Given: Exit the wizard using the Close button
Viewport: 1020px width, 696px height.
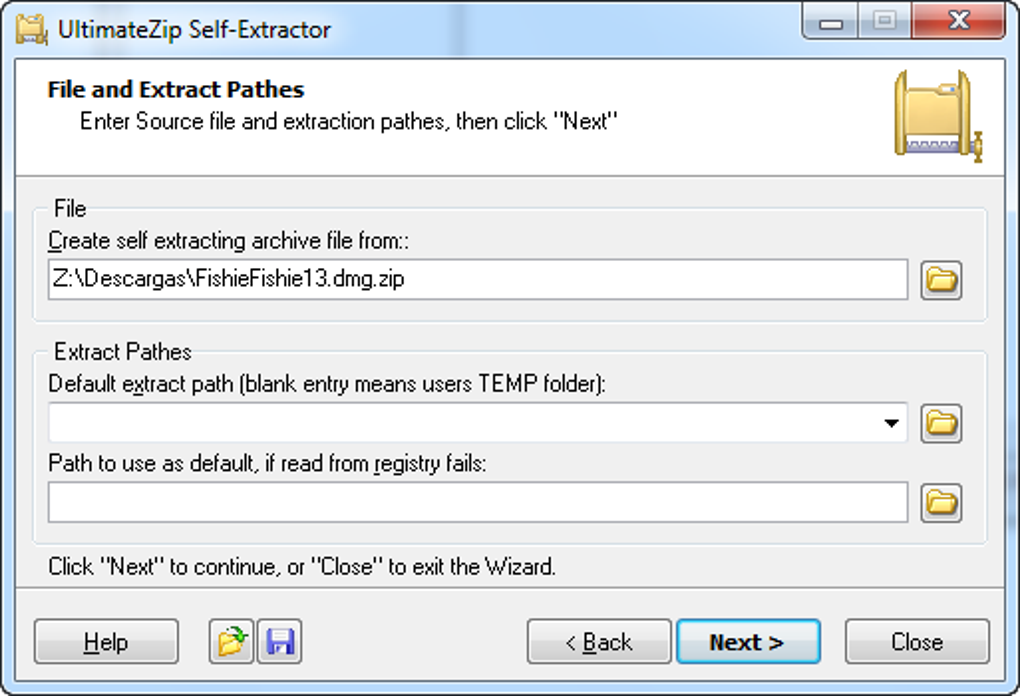Looking at the screenshot, I should 916,642.
